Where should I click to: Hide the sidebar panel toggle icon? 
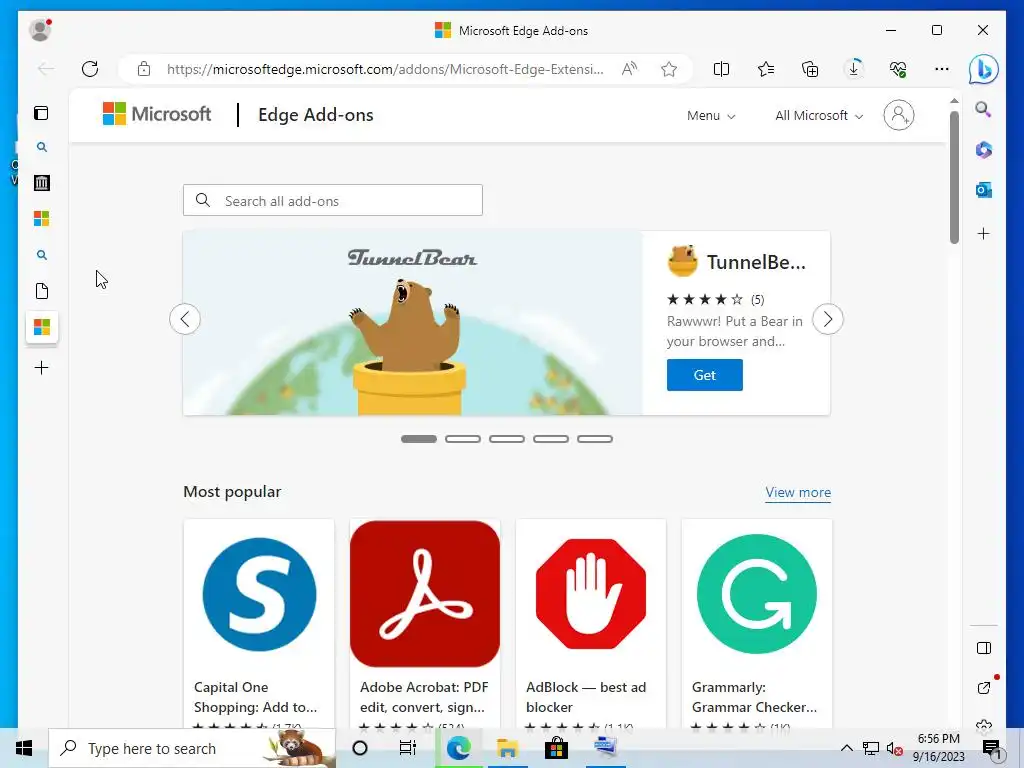(x=984, y=648)
